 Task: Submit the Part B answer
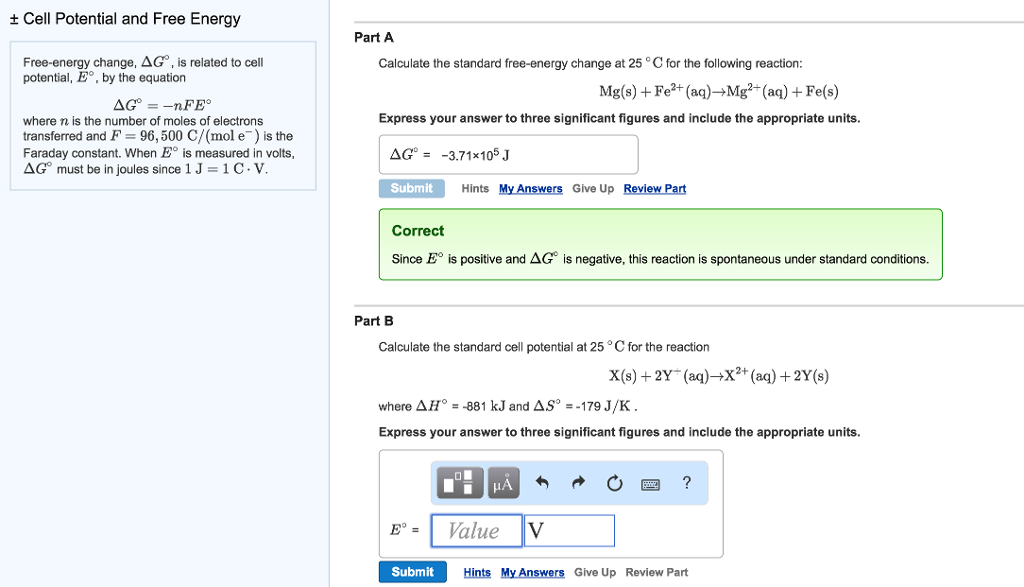tap(412, 571)
